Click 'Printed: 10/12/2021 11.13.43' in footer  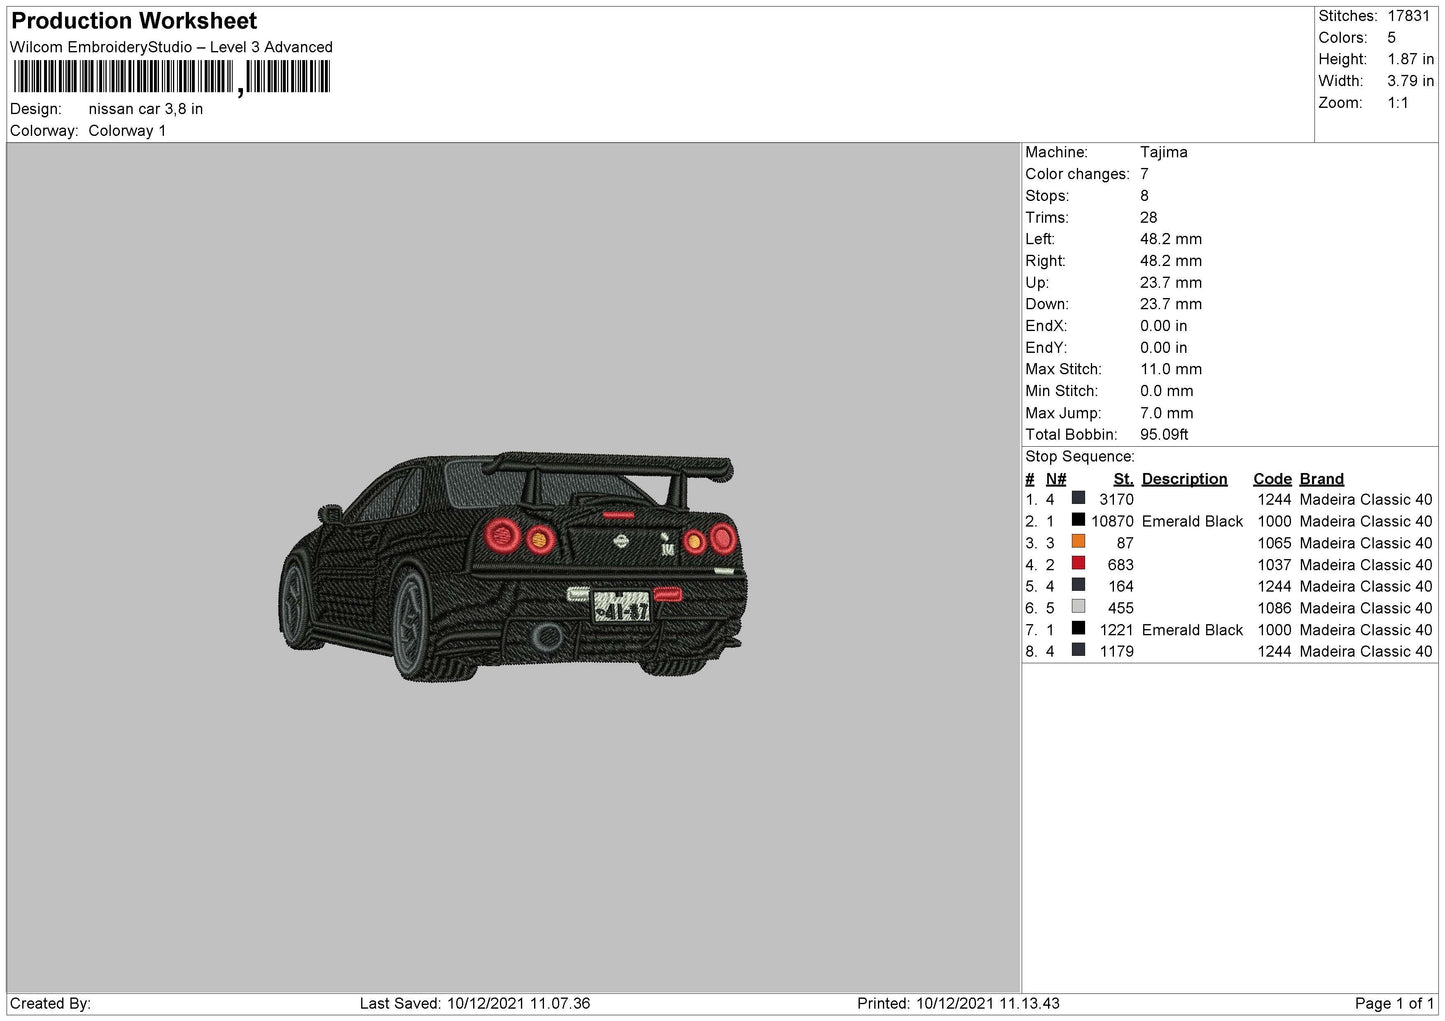pyautogui.click(x=958, y=1003)
